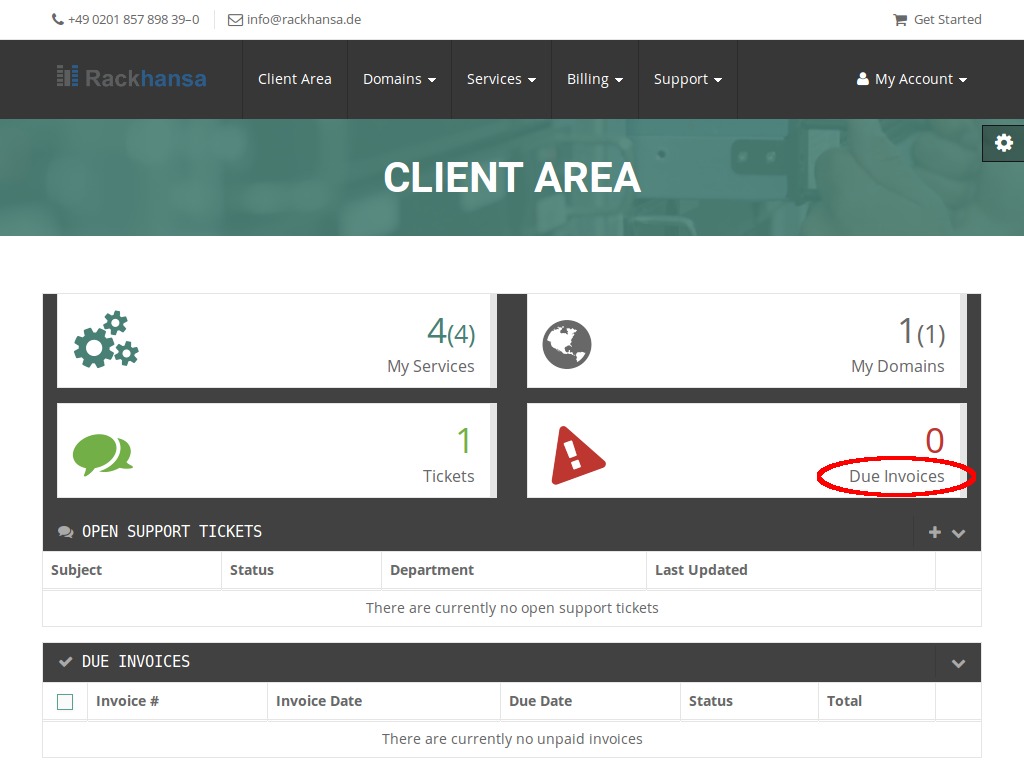This screenshot has height=768, width=1024.
Task: Open the Tickets label link
Action: (448, 476)
